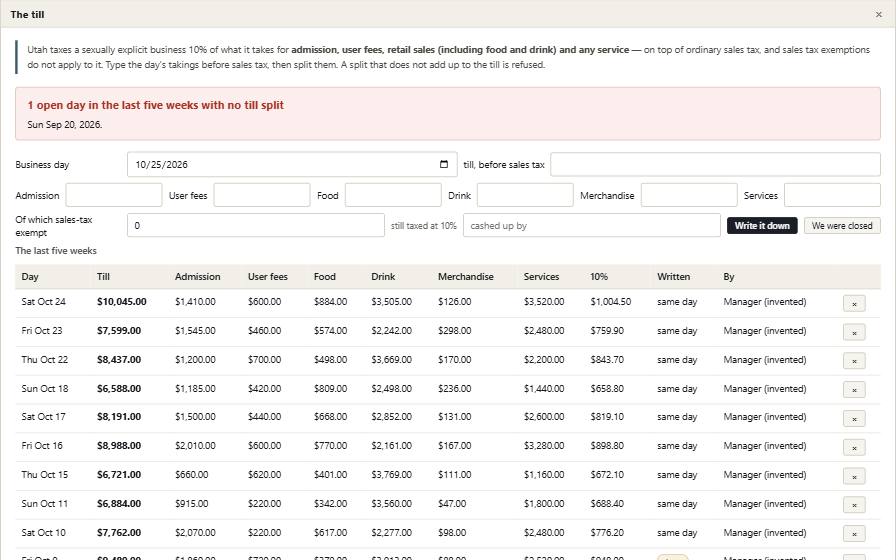Delete the Sat Oct 17 till row
Screen dimensions: 896x560
pos(854,418)
